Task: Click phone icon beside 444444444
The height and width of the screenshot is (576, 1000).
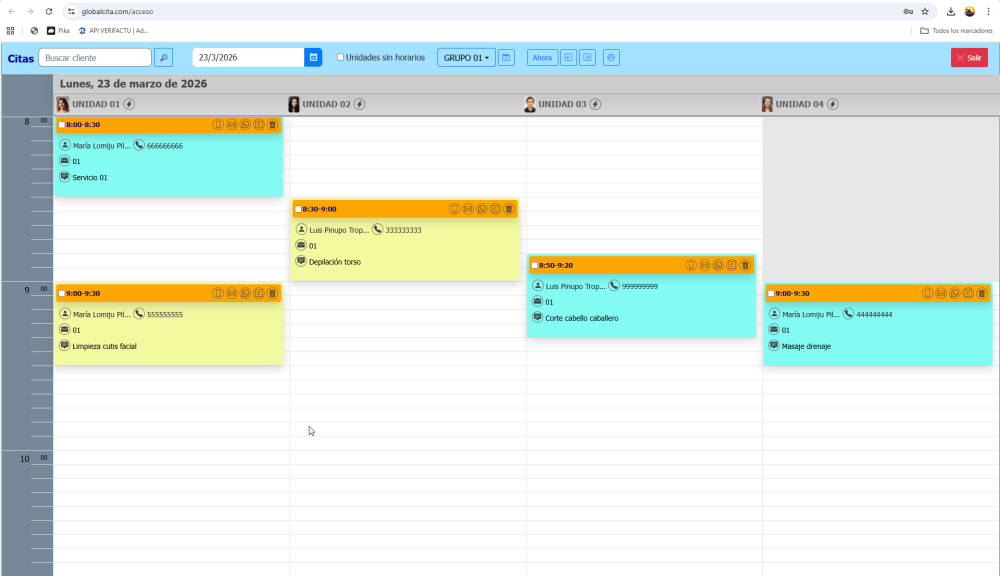Action: click(849, 314)
